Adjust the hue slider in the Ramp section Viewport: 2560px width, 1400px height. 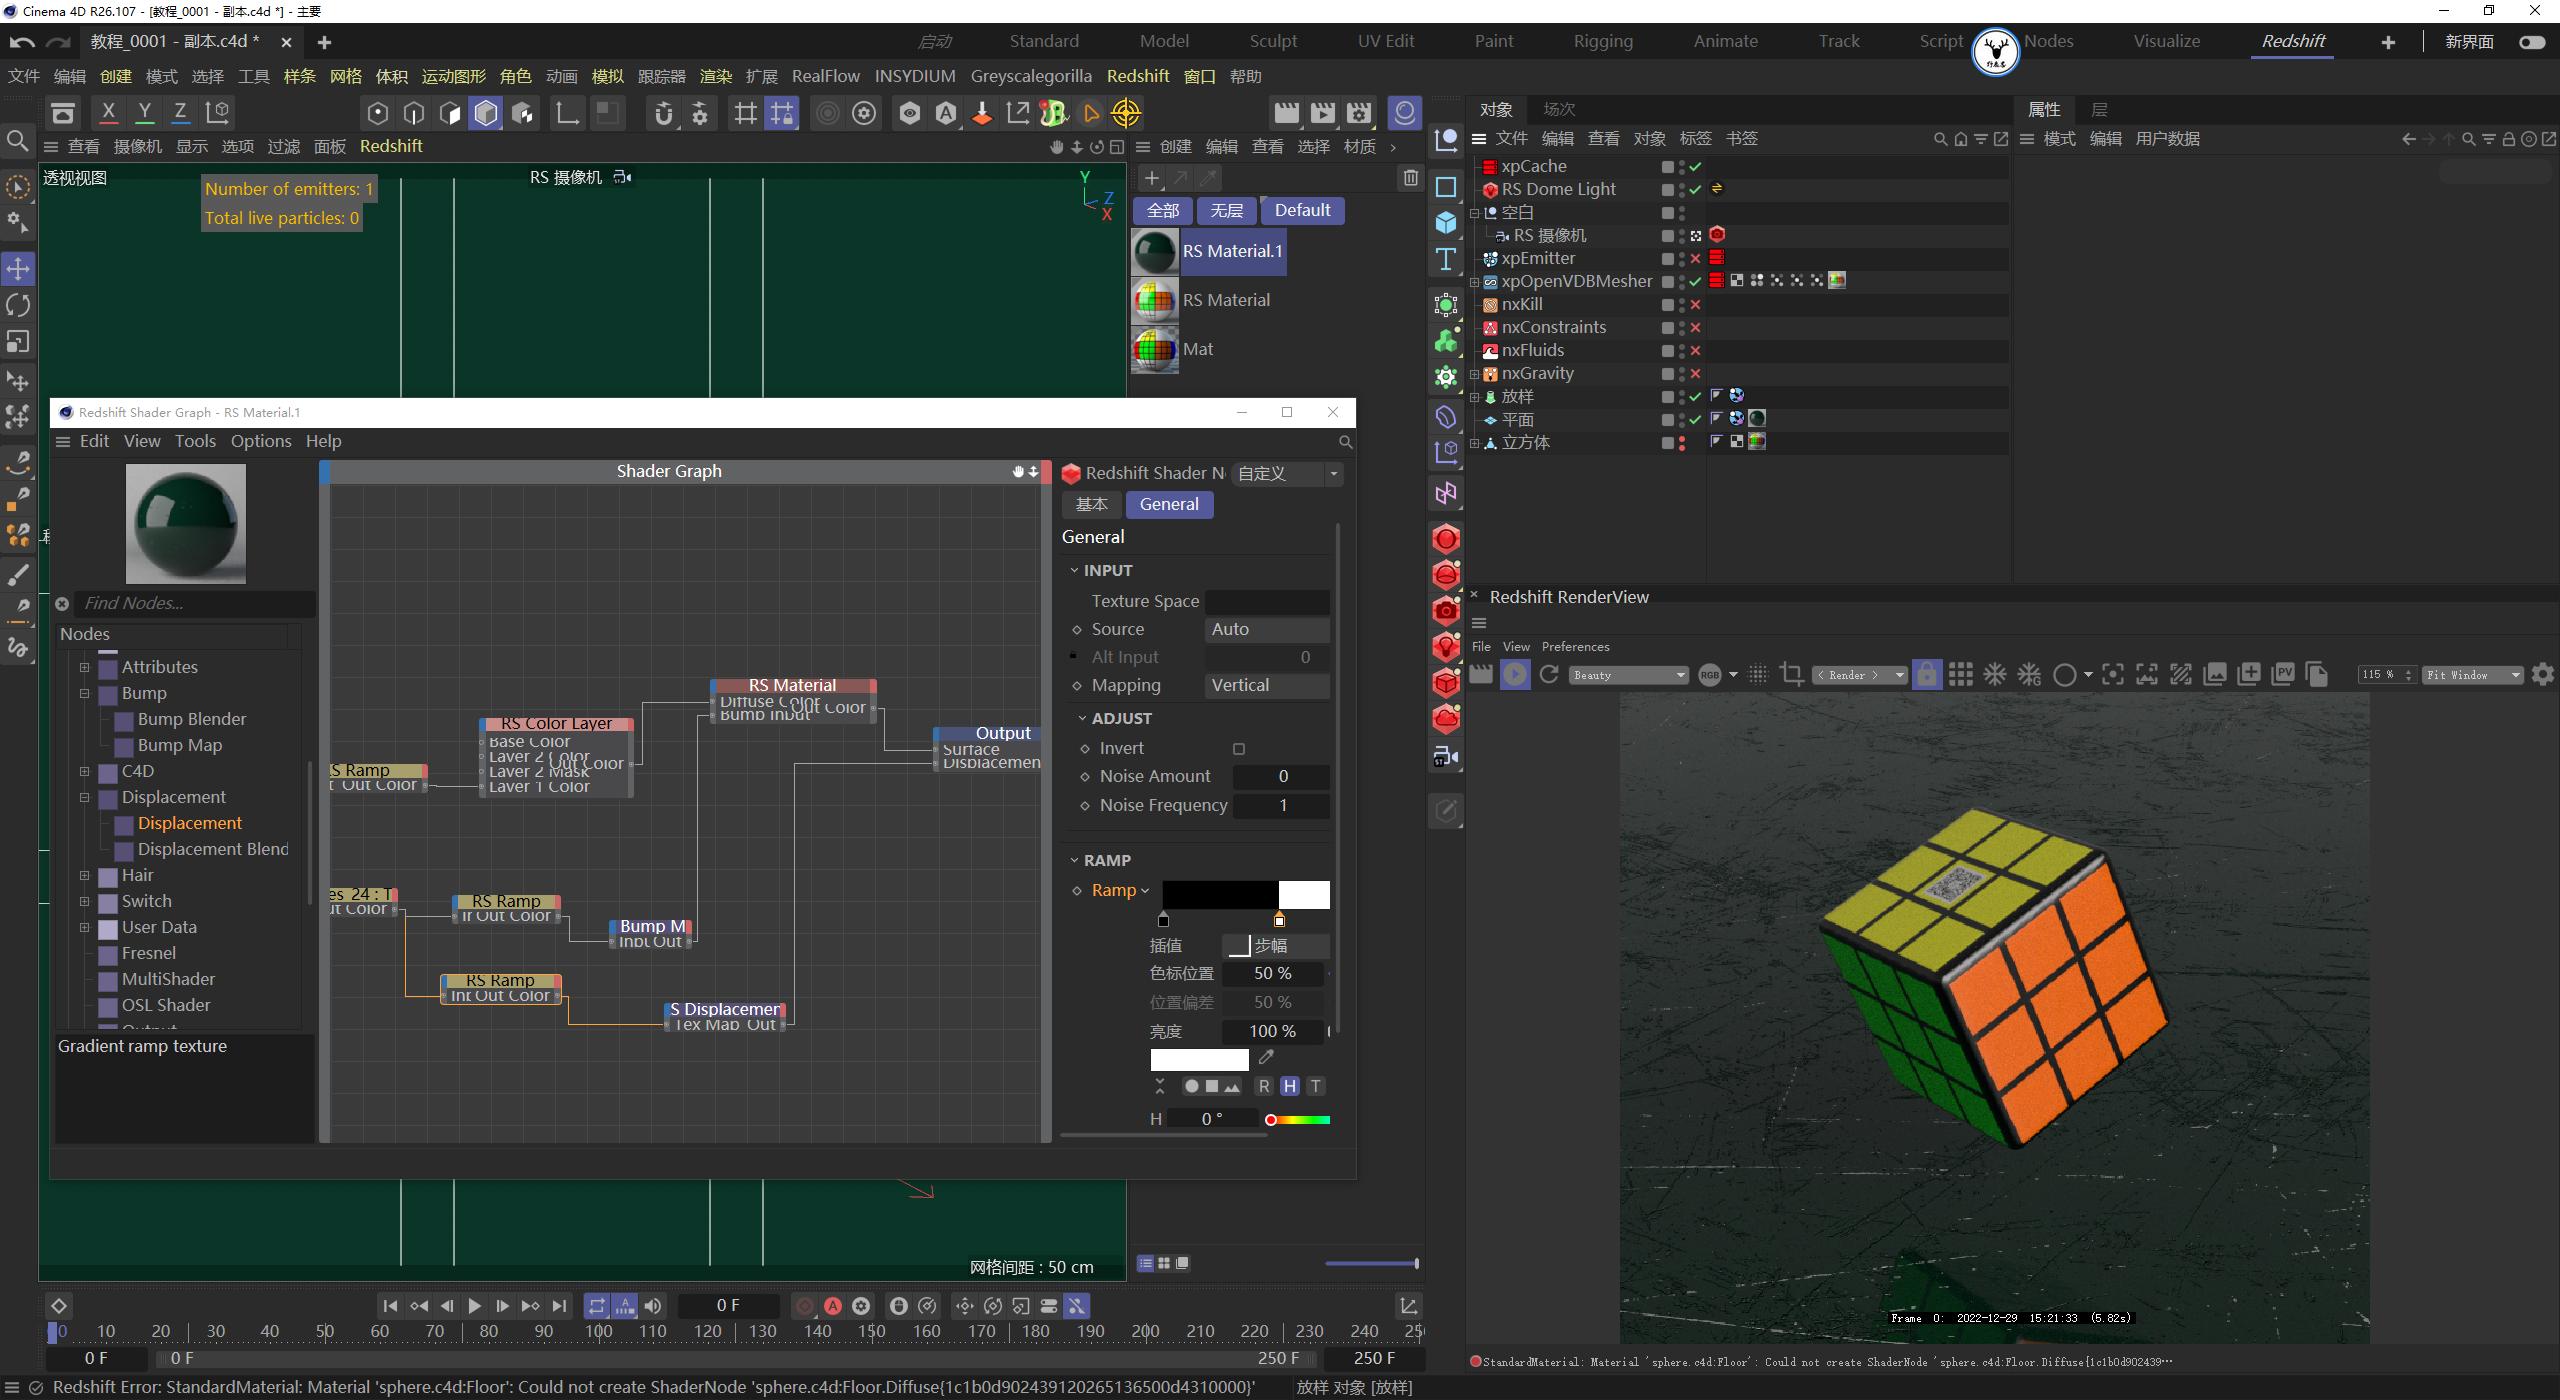pyautogui.click(x=1297, y=1119)
